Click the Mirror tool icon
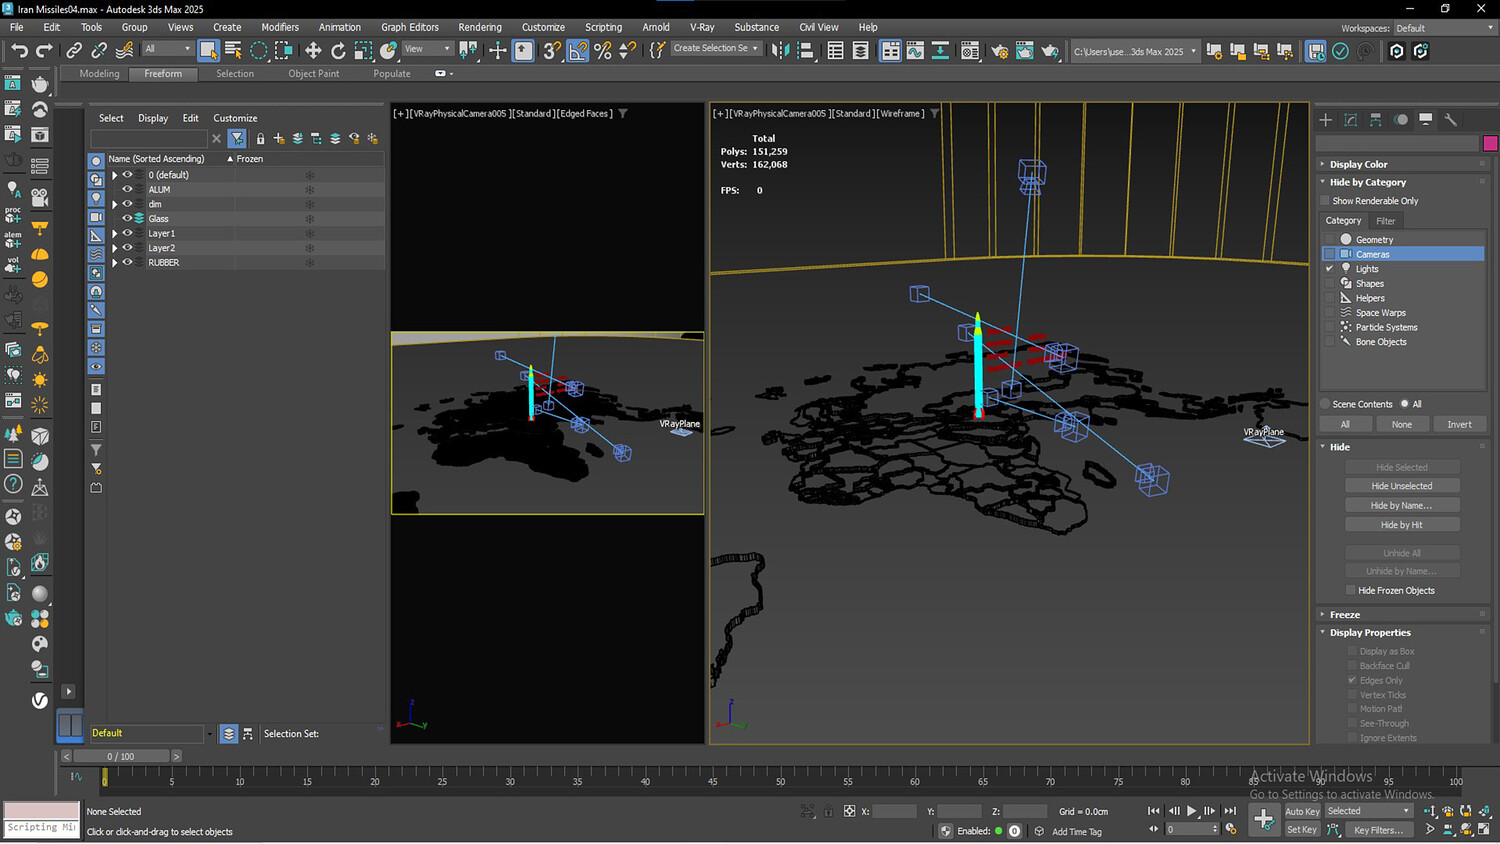1500x844 pixels. click(x=781, y=50)
